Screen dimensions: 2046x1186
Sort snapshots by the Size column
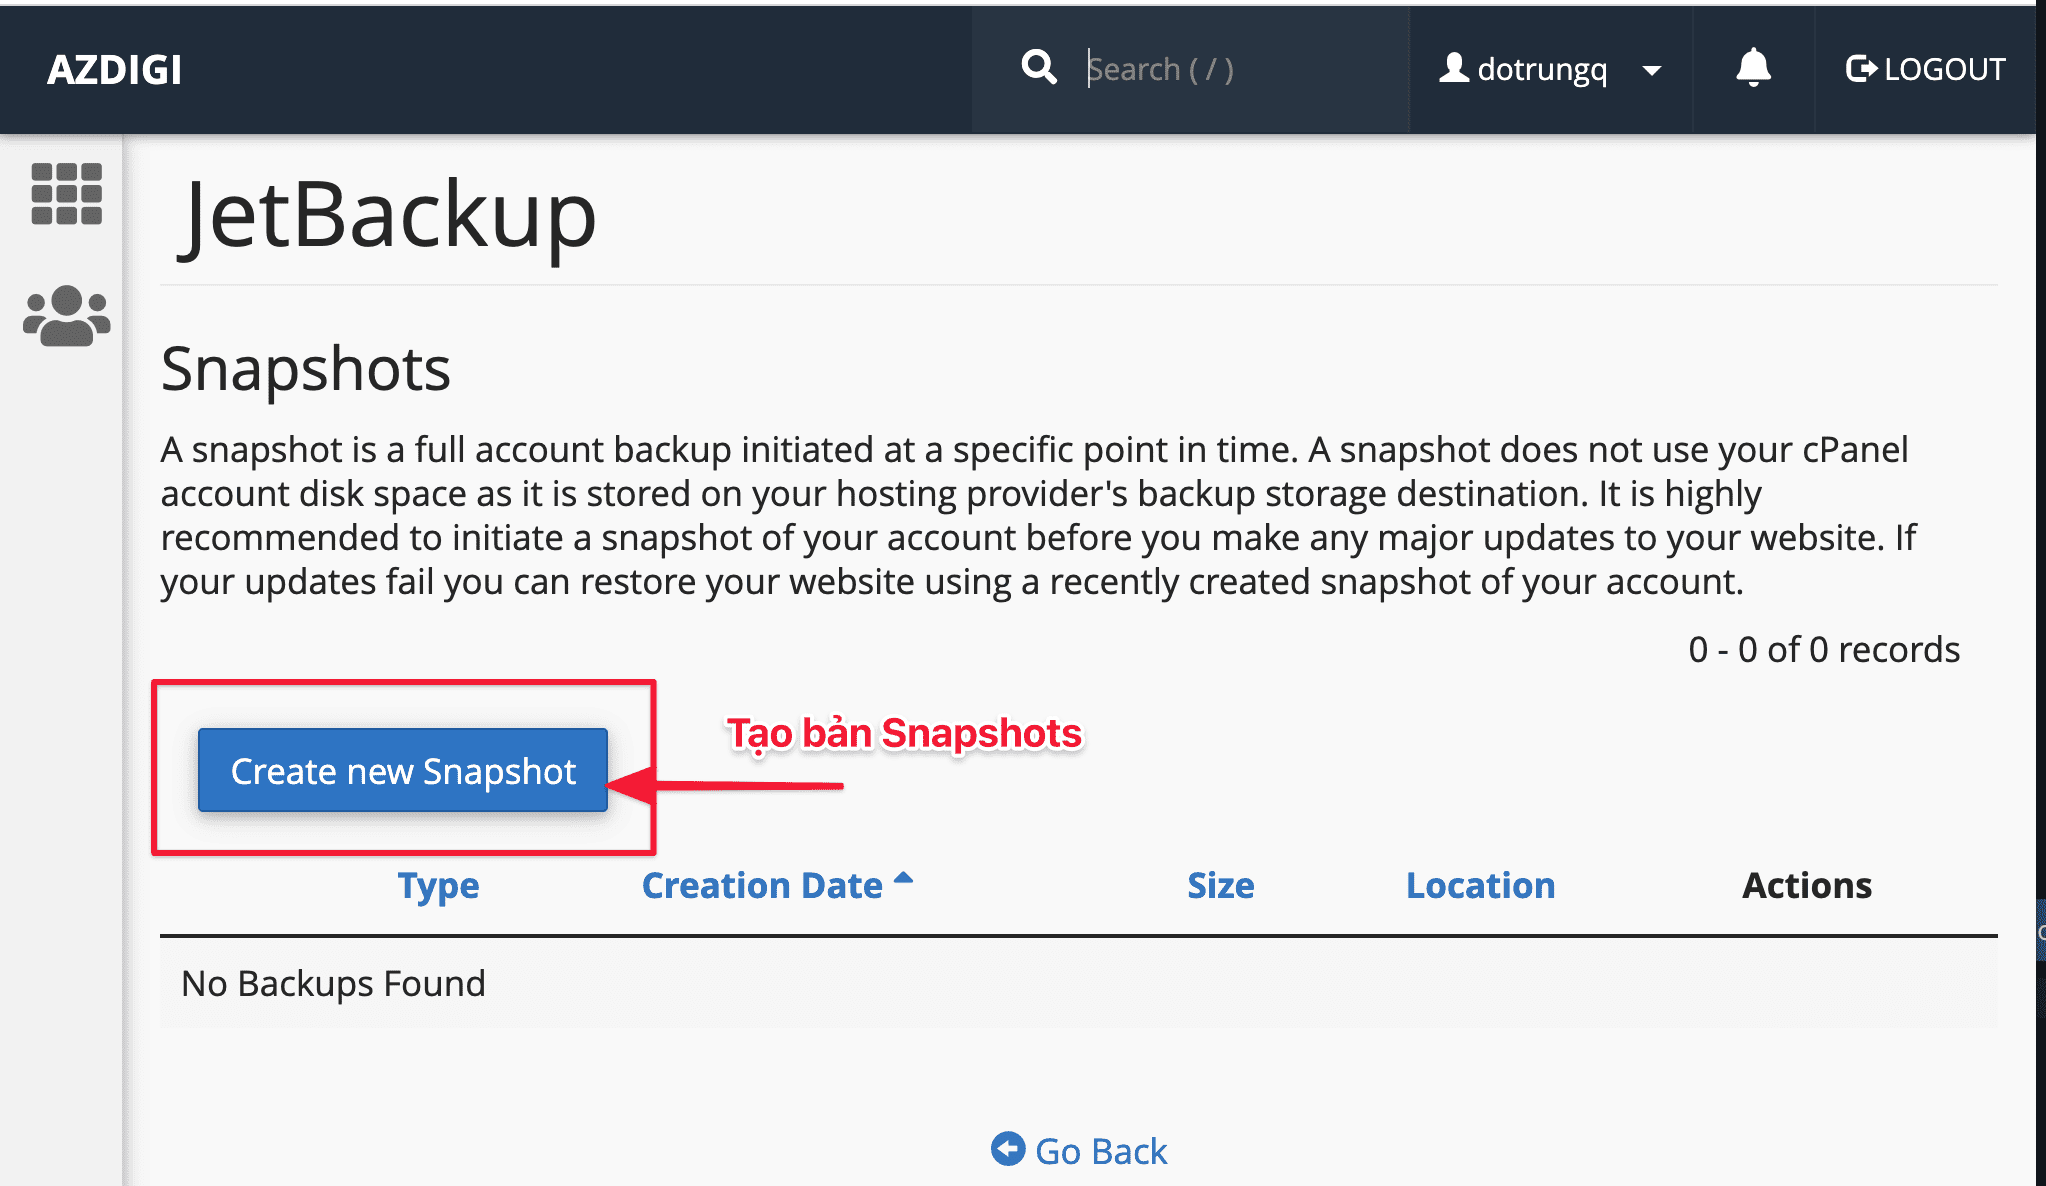click(x=1219, y=885)
